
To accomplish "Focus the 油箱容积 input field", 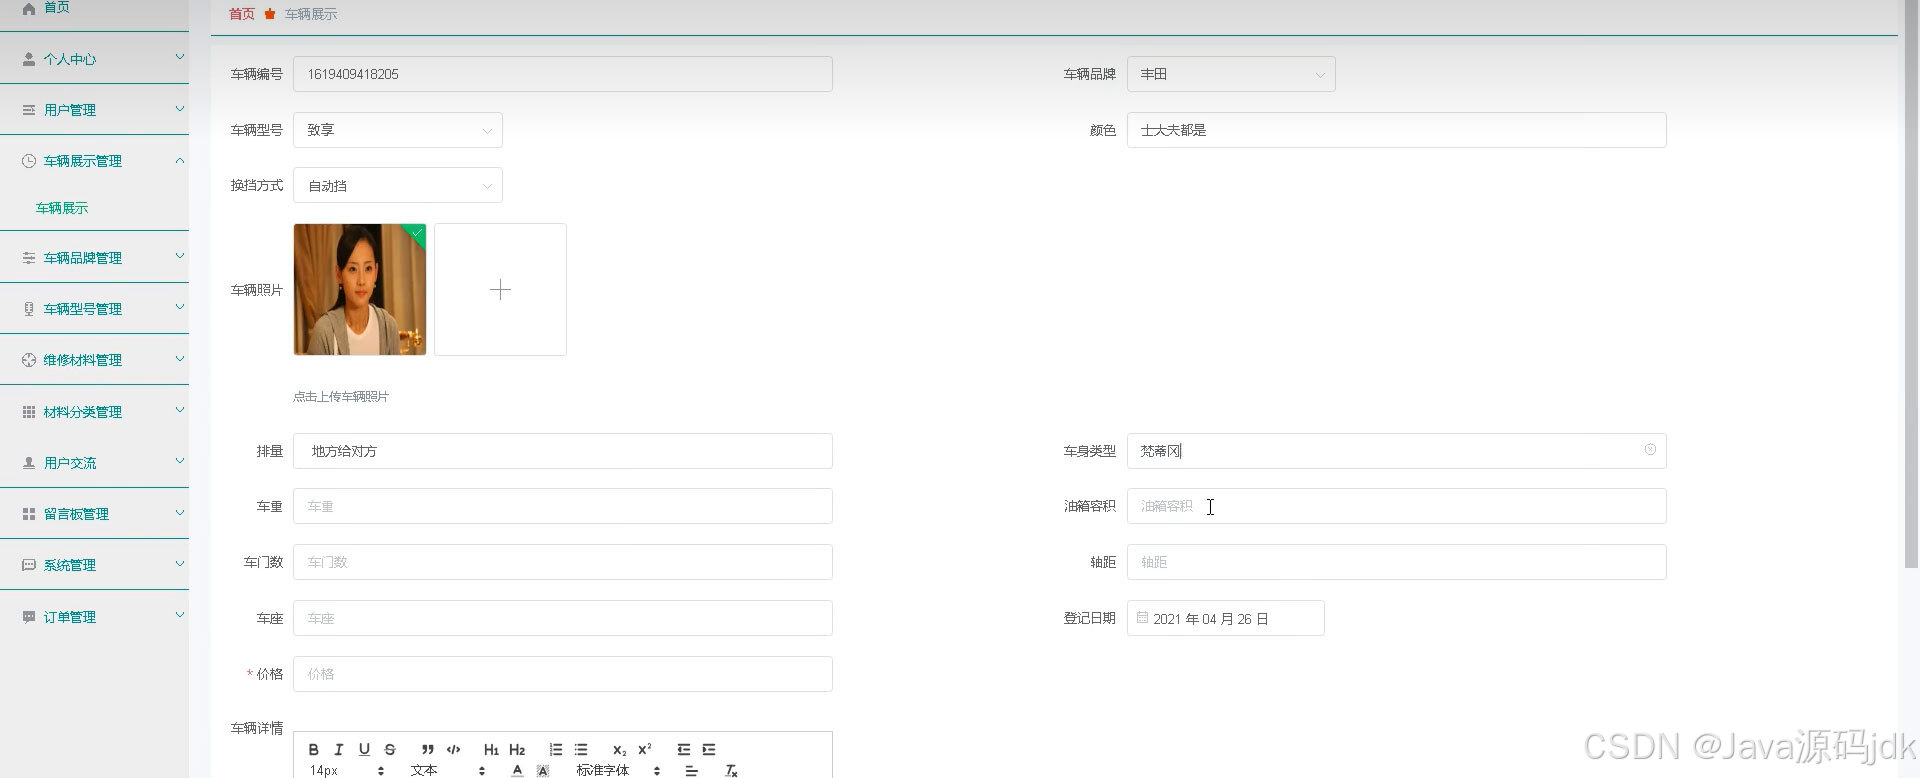I will (1397, 506).
